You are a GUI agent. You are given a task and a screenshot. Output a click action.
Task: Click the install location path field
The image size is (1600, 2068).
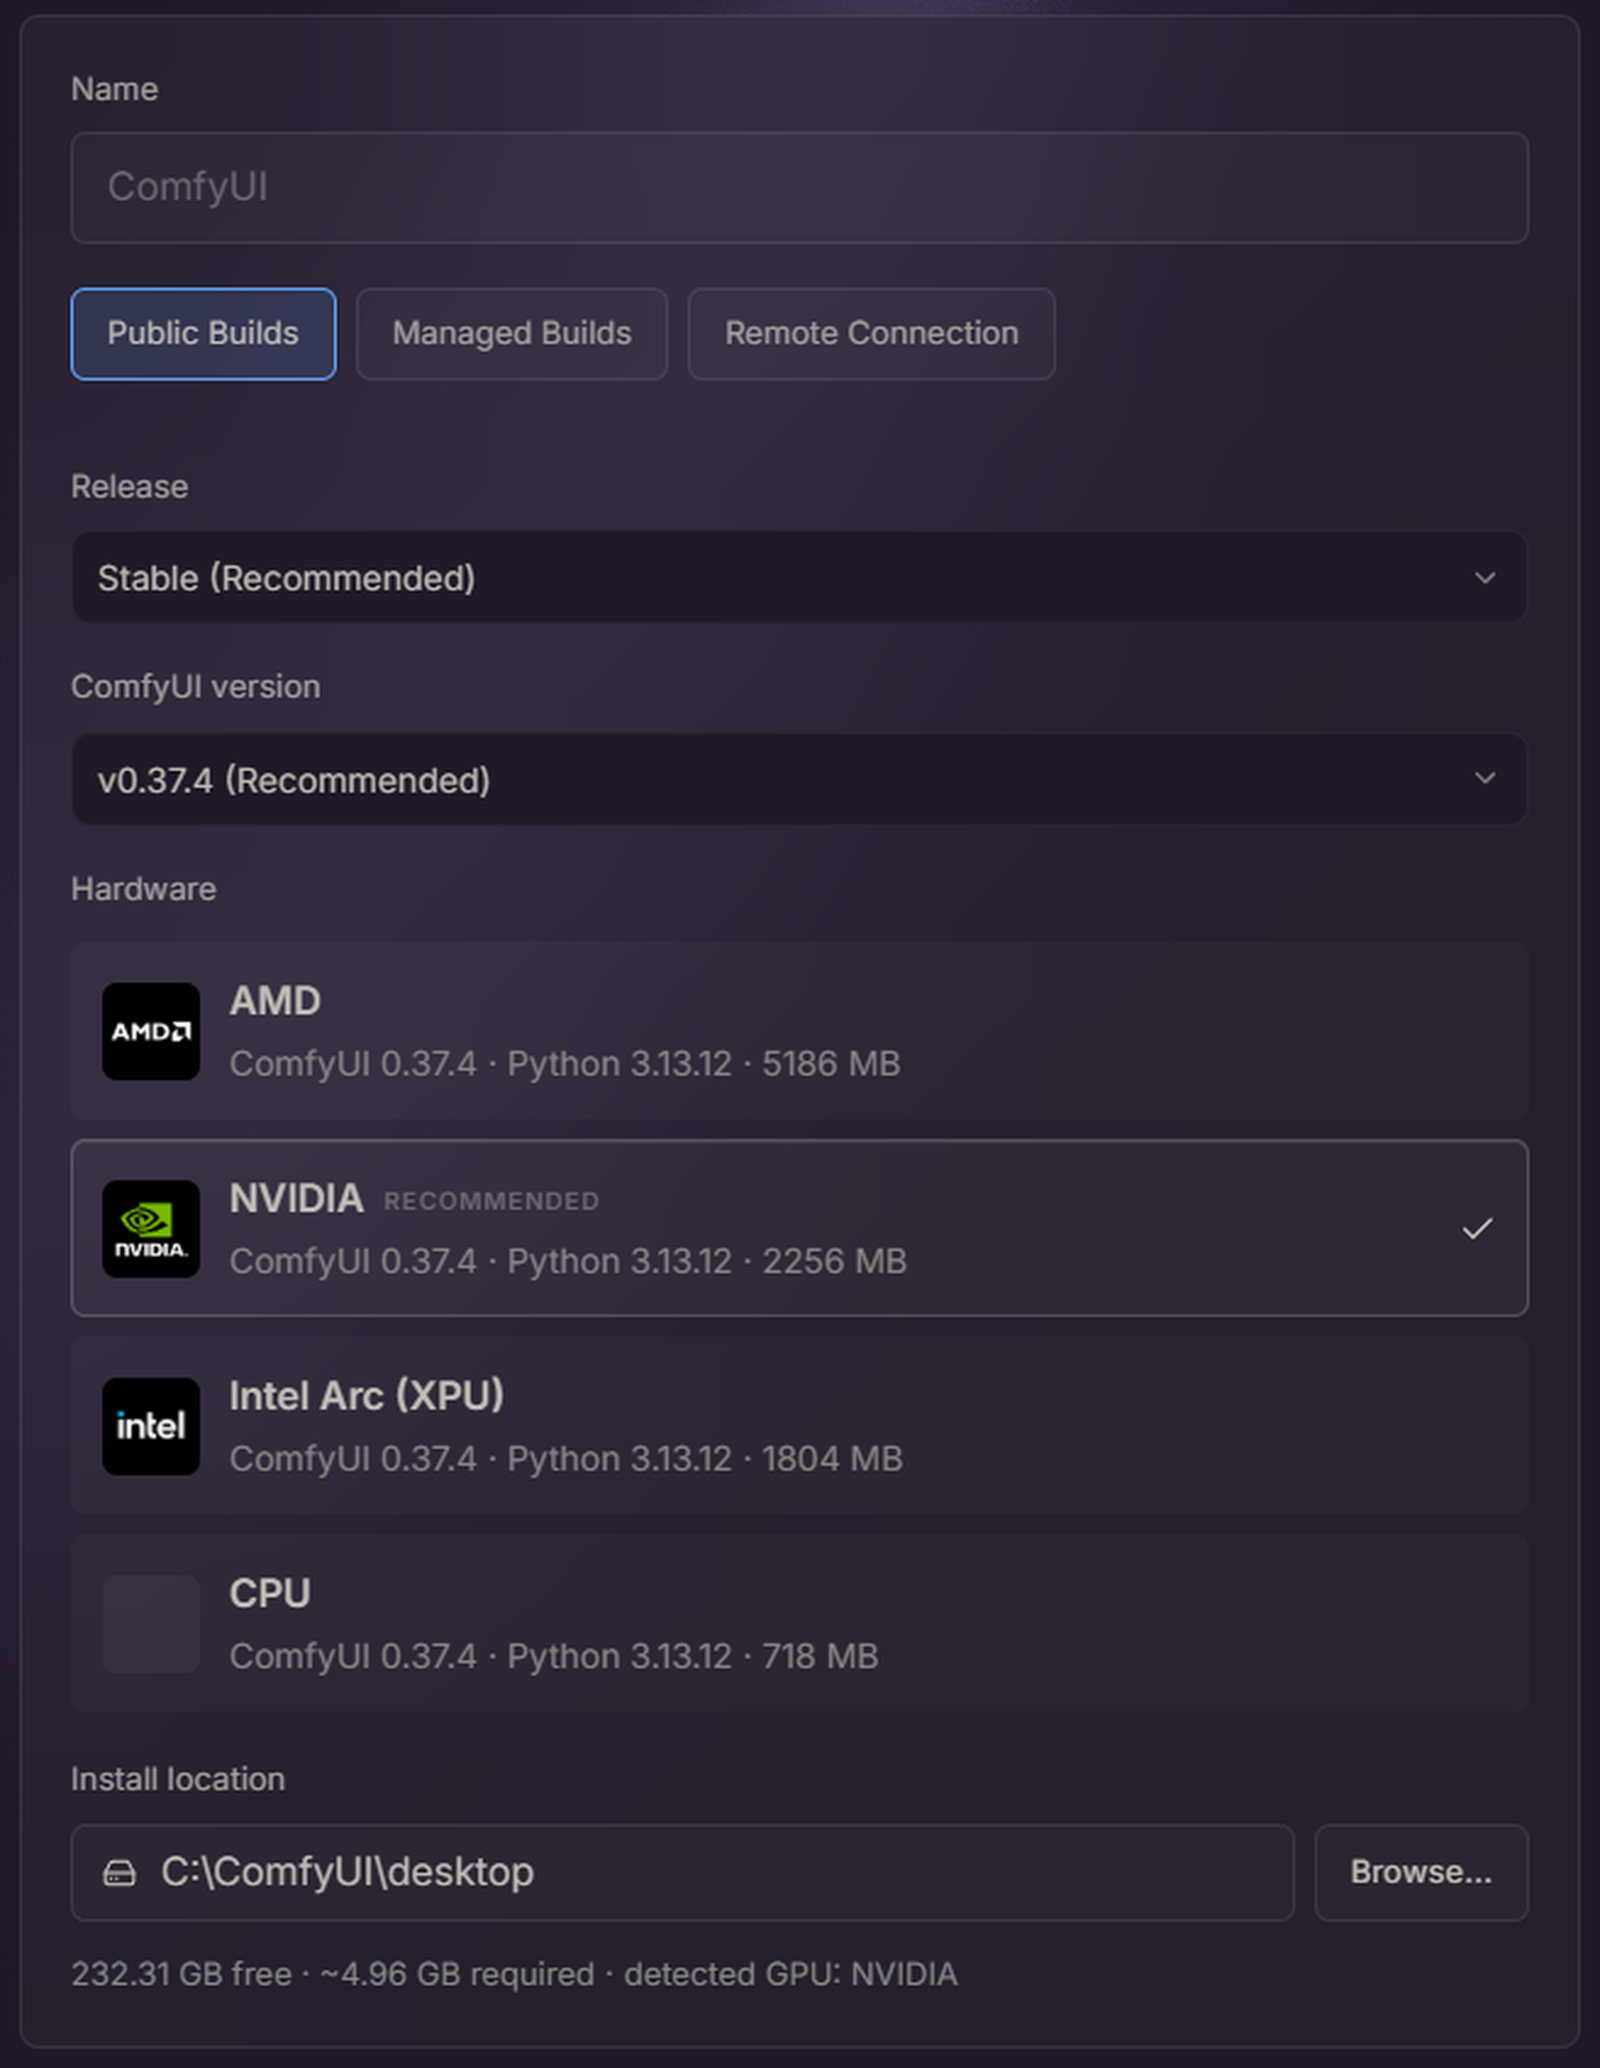pyautogui.click(x=682, y=1872)
